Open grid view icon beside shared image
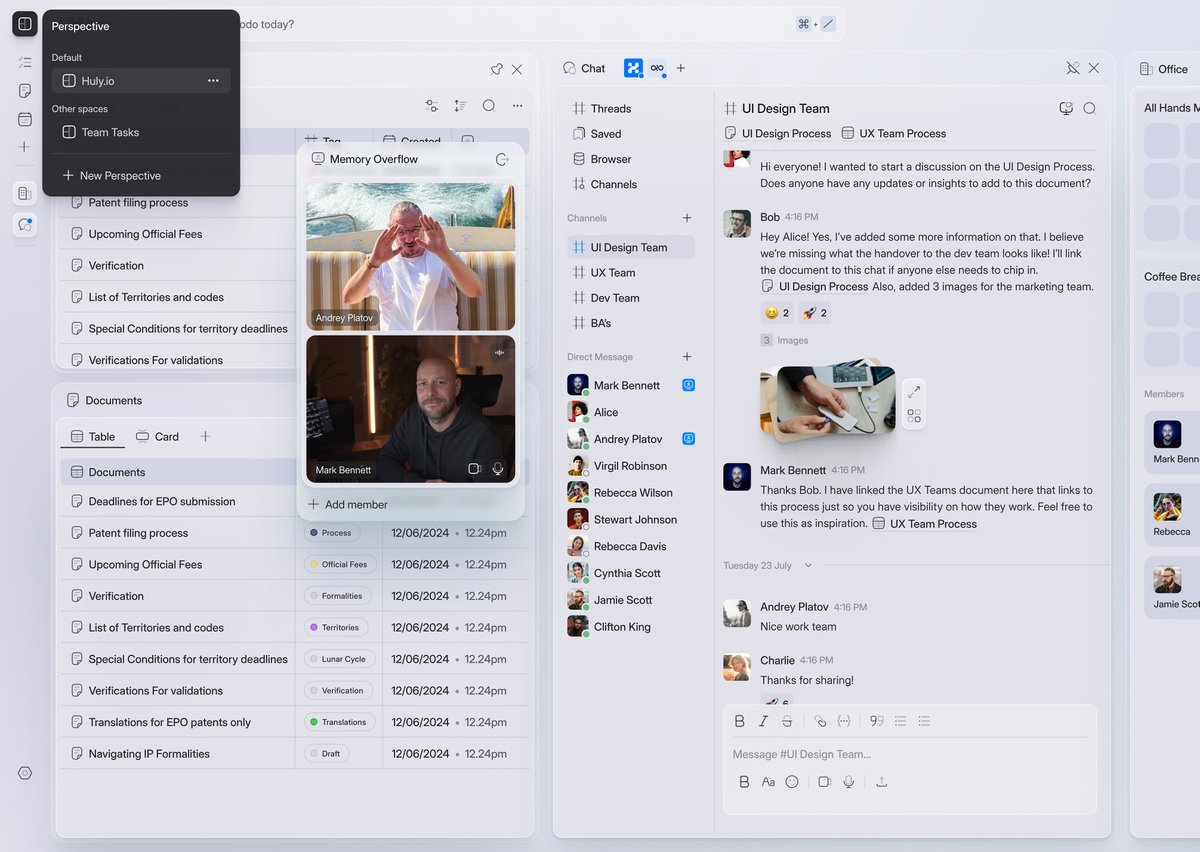Screen dimensions: 1200x852 click(914, 416)
